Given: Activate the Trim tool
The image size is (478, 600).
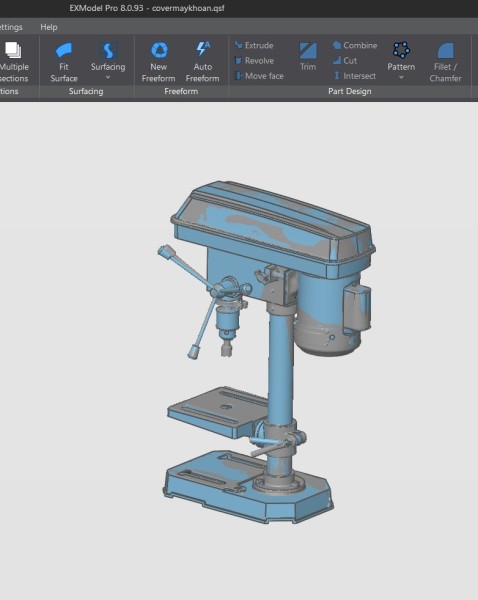Looking at the screenshot, I should pyautogui.click(x=308, y=57).
